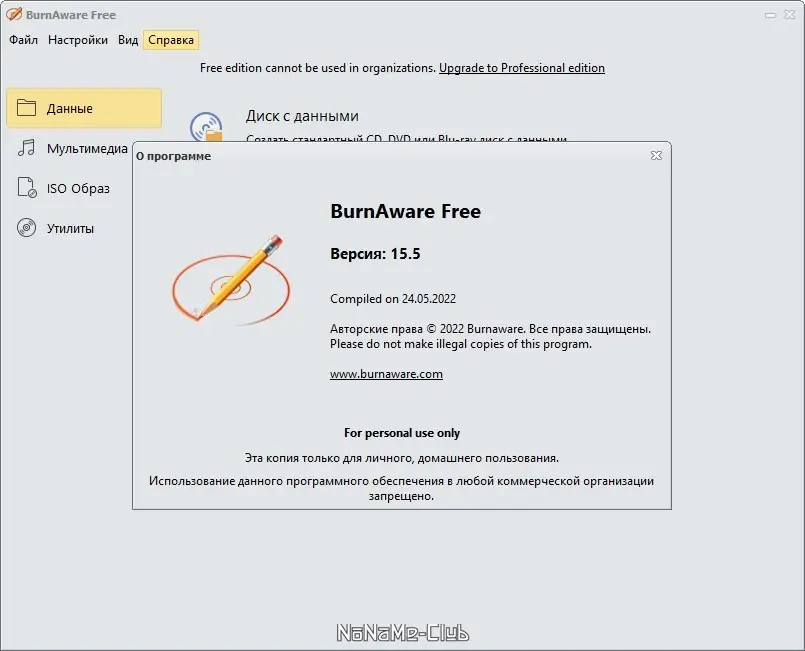Click the Эта копия только для личного line

coord(401,458)
